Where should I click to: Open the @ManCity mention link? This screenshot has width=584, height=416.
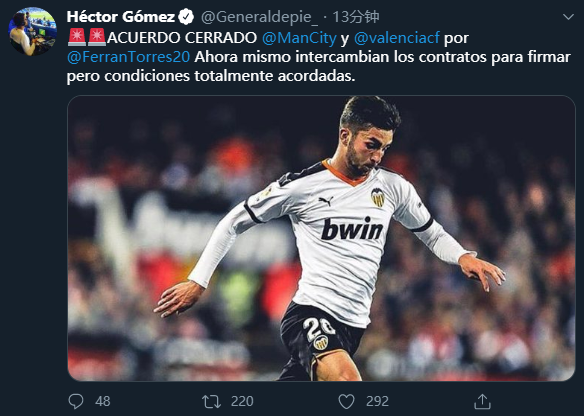coord(299,38)
